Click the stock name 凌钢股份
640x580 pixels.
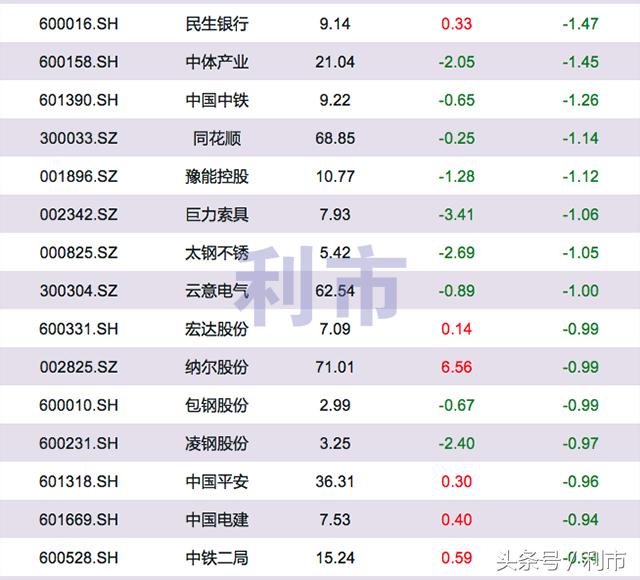(217, 443)
